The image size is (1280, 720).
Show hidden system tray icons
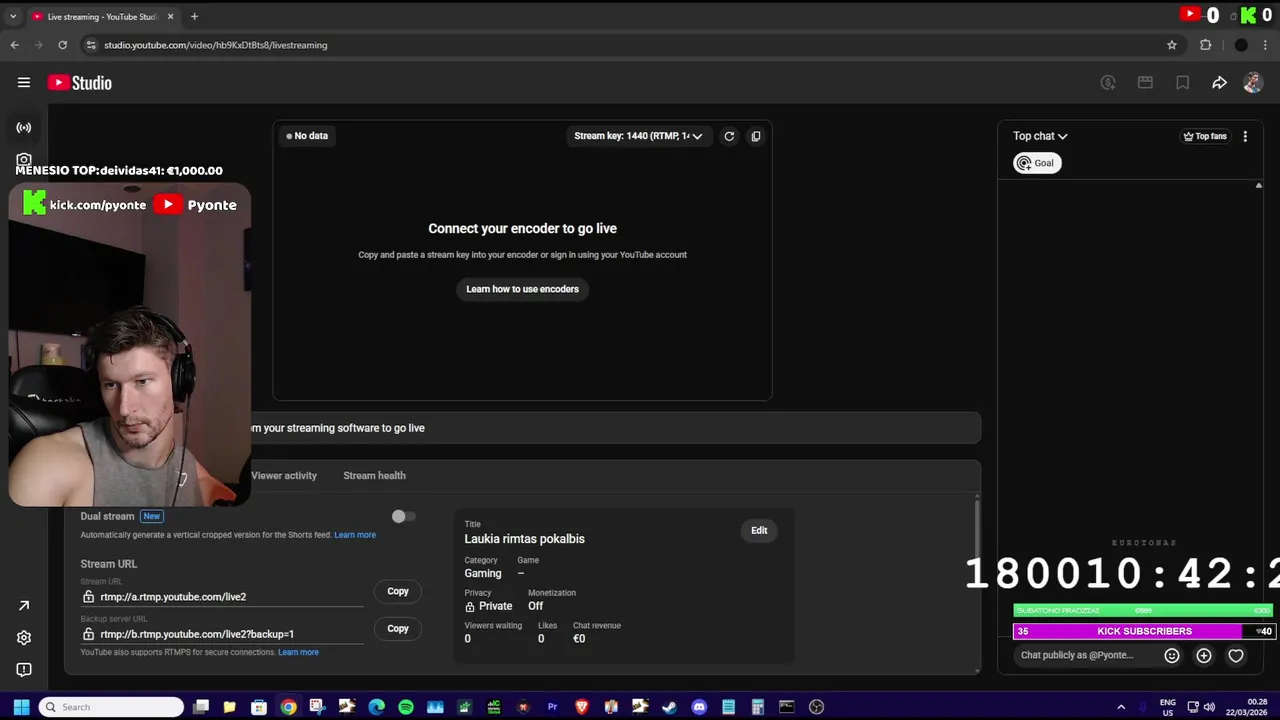coord(1121,707)
